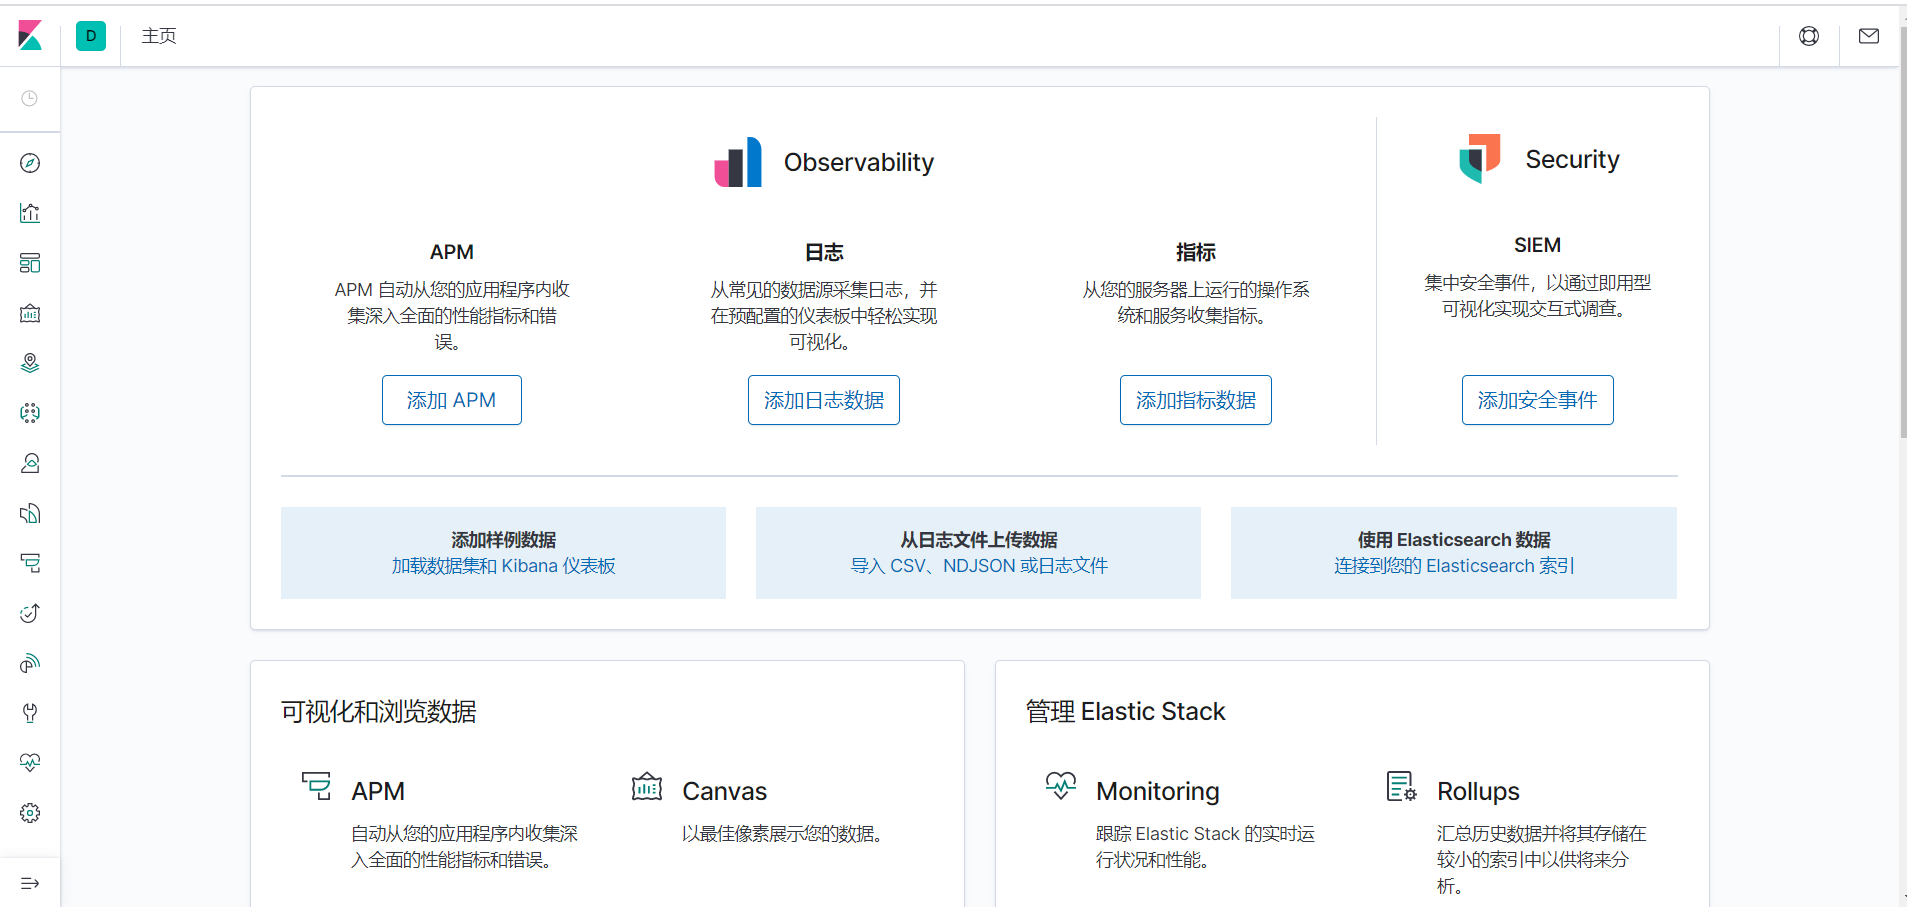Open the APM title under 可视化和浏览数据
The height and width of the screenshot is (907, 1907).
pos(378,791)
